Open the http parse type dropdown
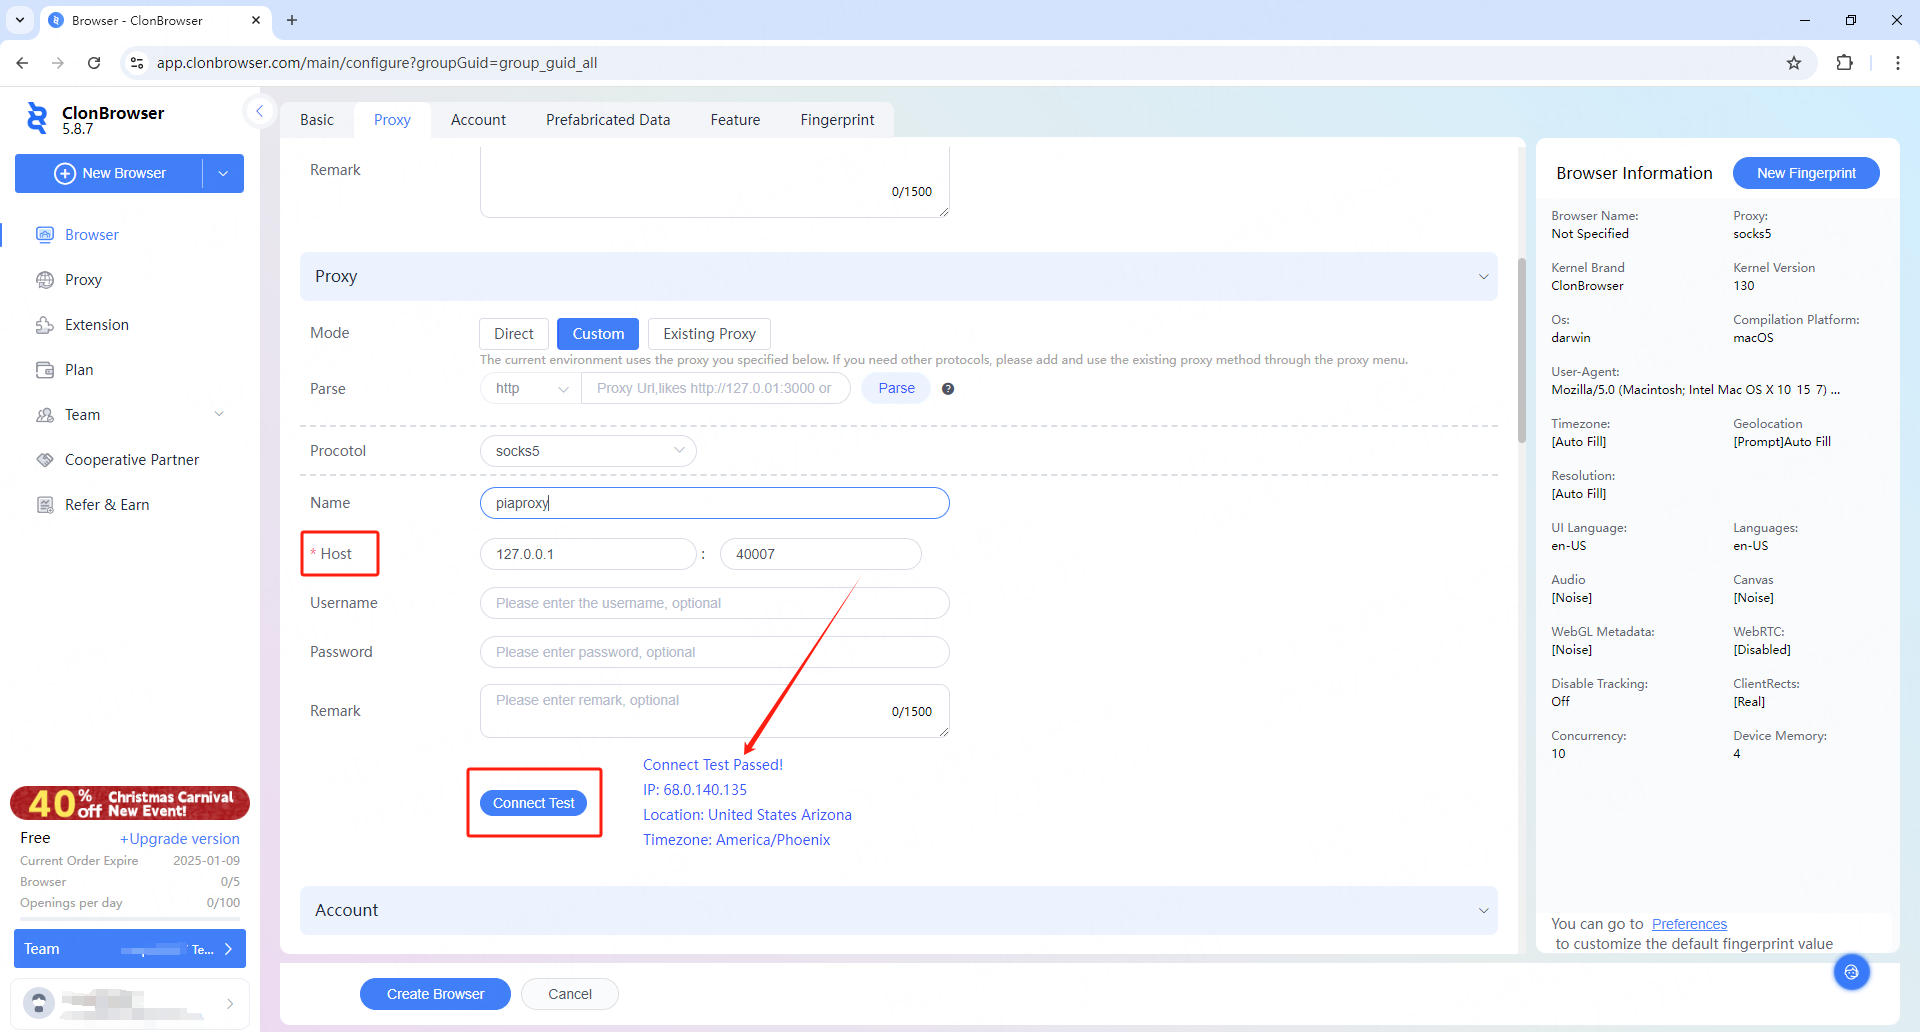The width and height of the screenshot is (1920, 1032). pyautogui.click(x=531, y=389)
